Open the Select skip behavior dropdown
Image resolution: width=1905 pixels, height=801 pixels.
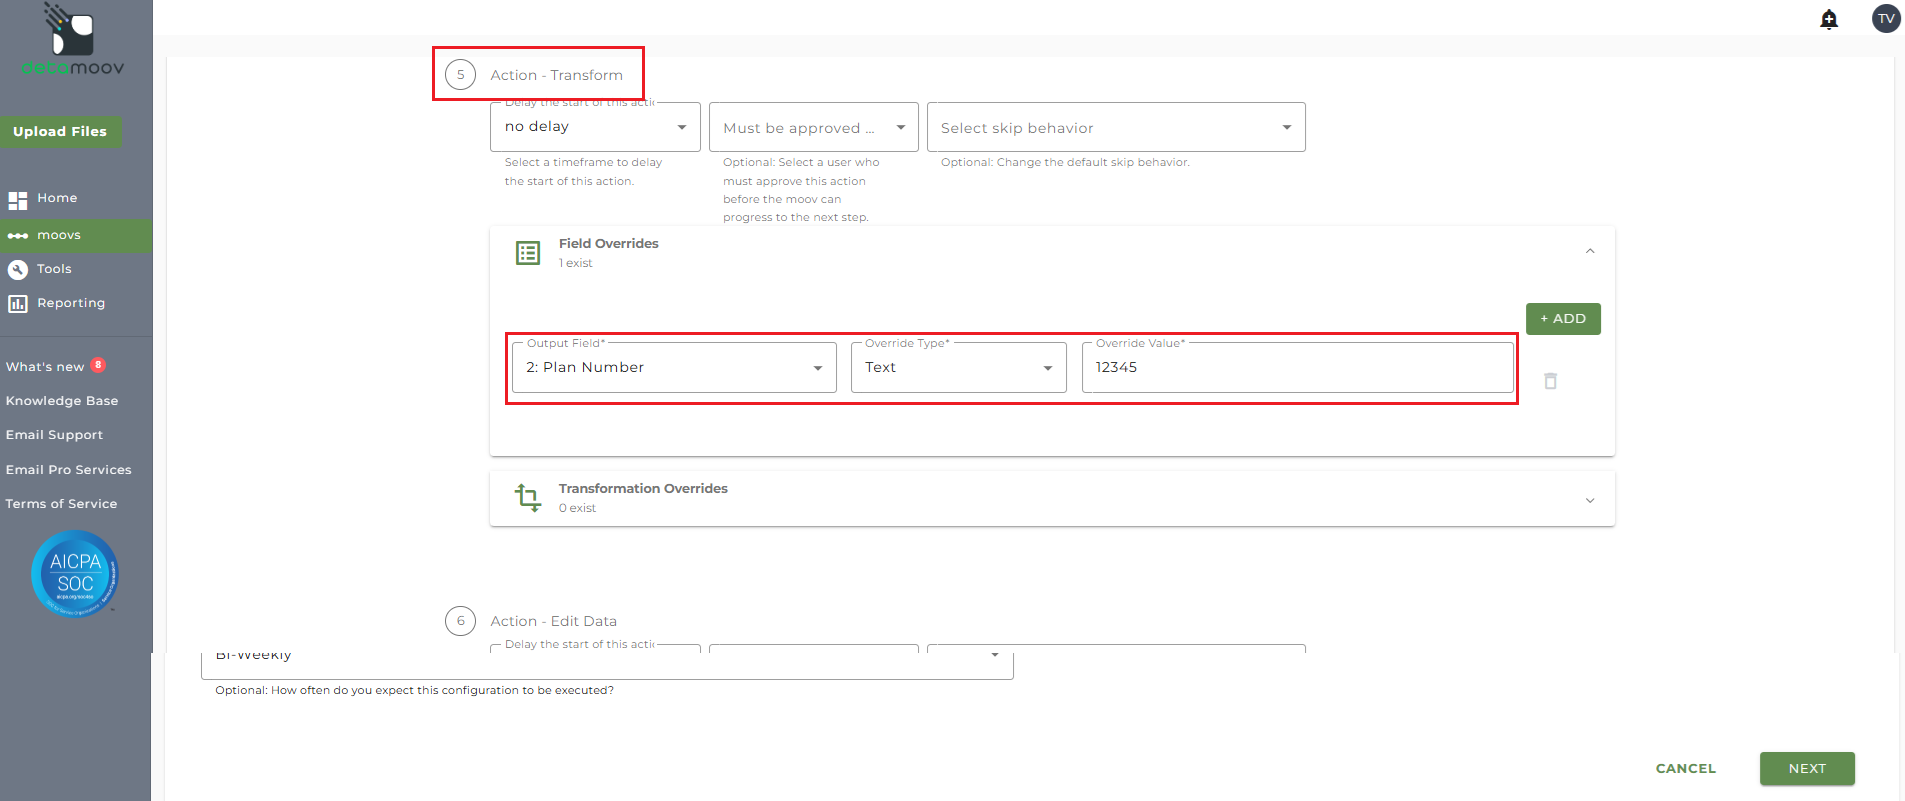pos(1115,128)
